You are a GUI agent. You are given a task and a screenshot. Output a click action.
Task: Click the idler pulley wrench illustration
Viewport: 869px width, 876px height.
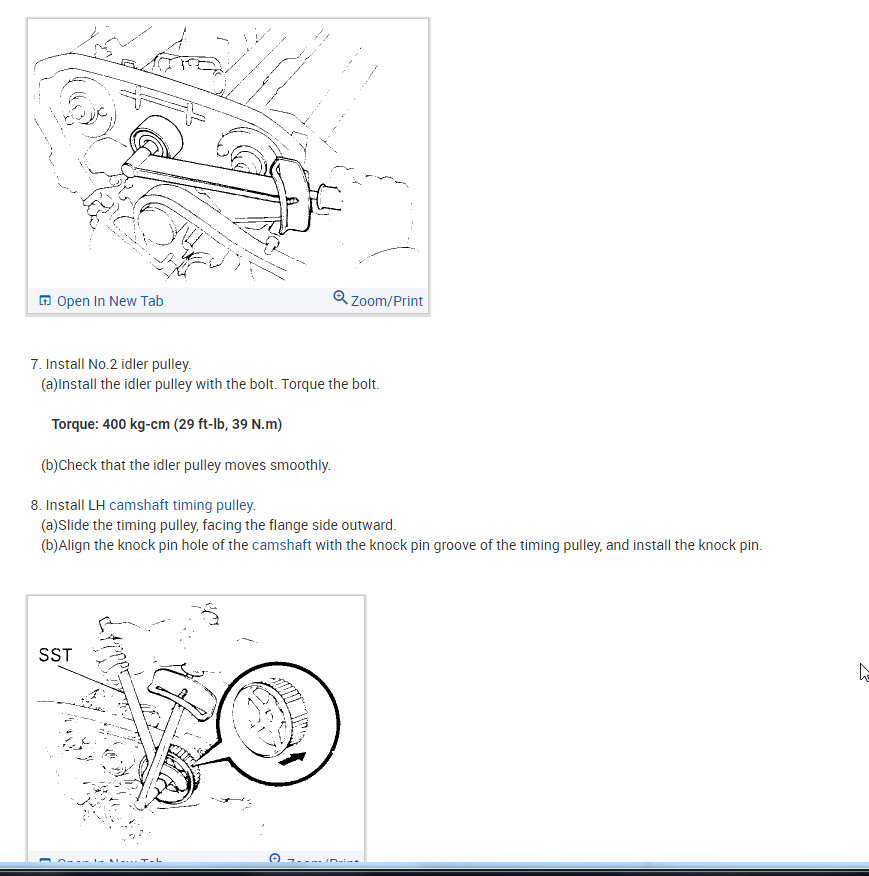point(228,154)
